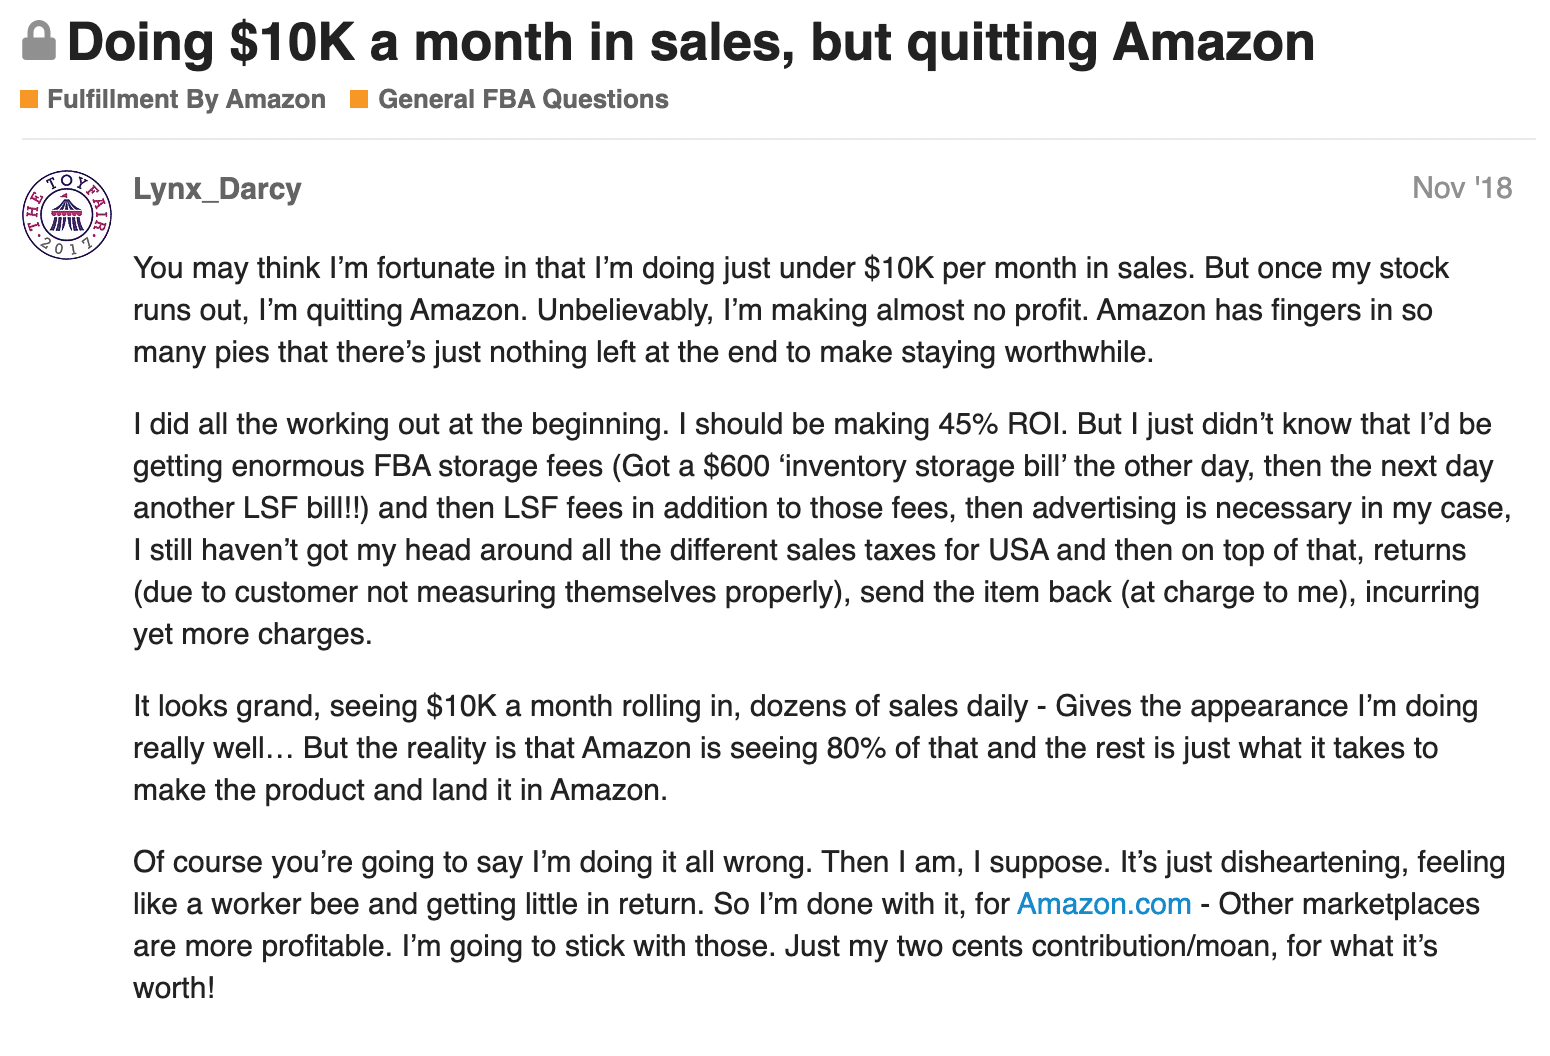Open the Fulfillment By Amazon category
The width and height of the screenshot is (1550, 1056).
(x=186, y=99)
